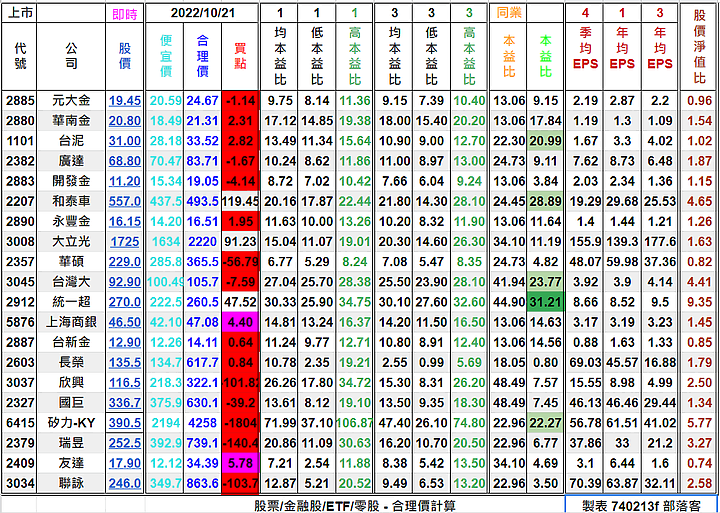
Task: Open stock price link 390.5 for 矽力-KY
Action: [x=125, y=423]
